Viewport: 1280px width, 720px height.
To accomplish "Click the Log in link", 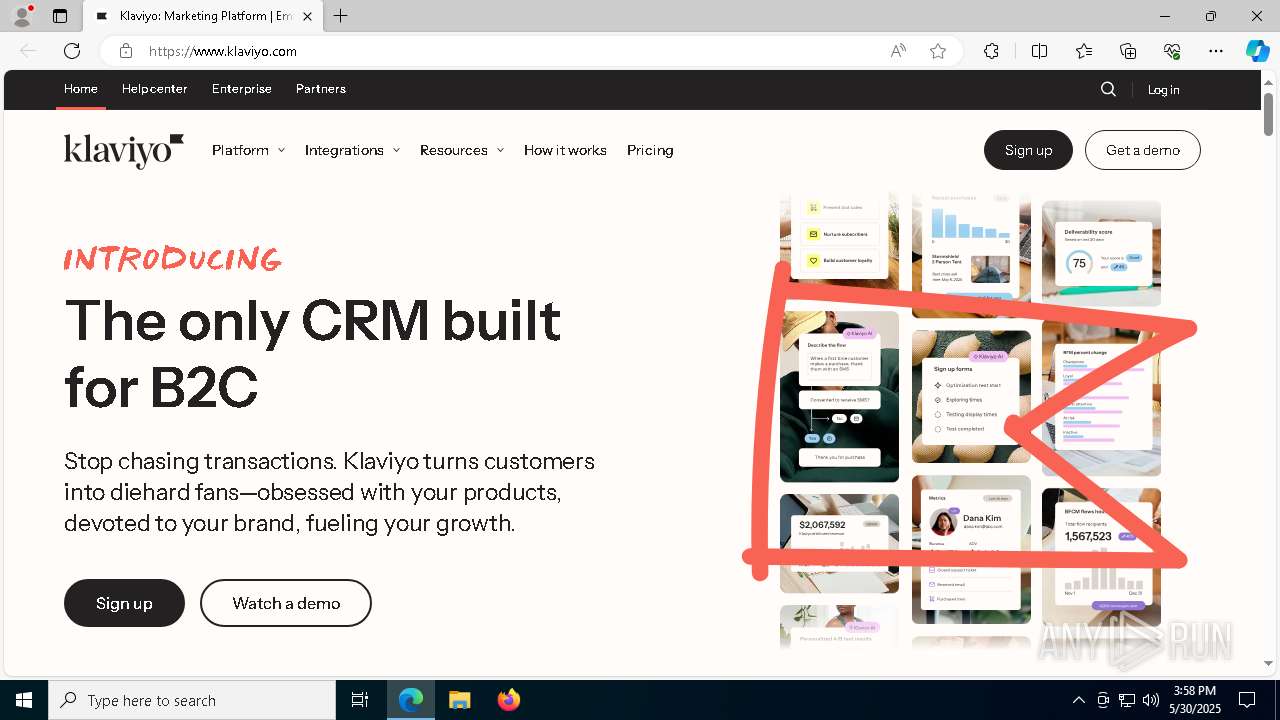I will (1163, 90).
